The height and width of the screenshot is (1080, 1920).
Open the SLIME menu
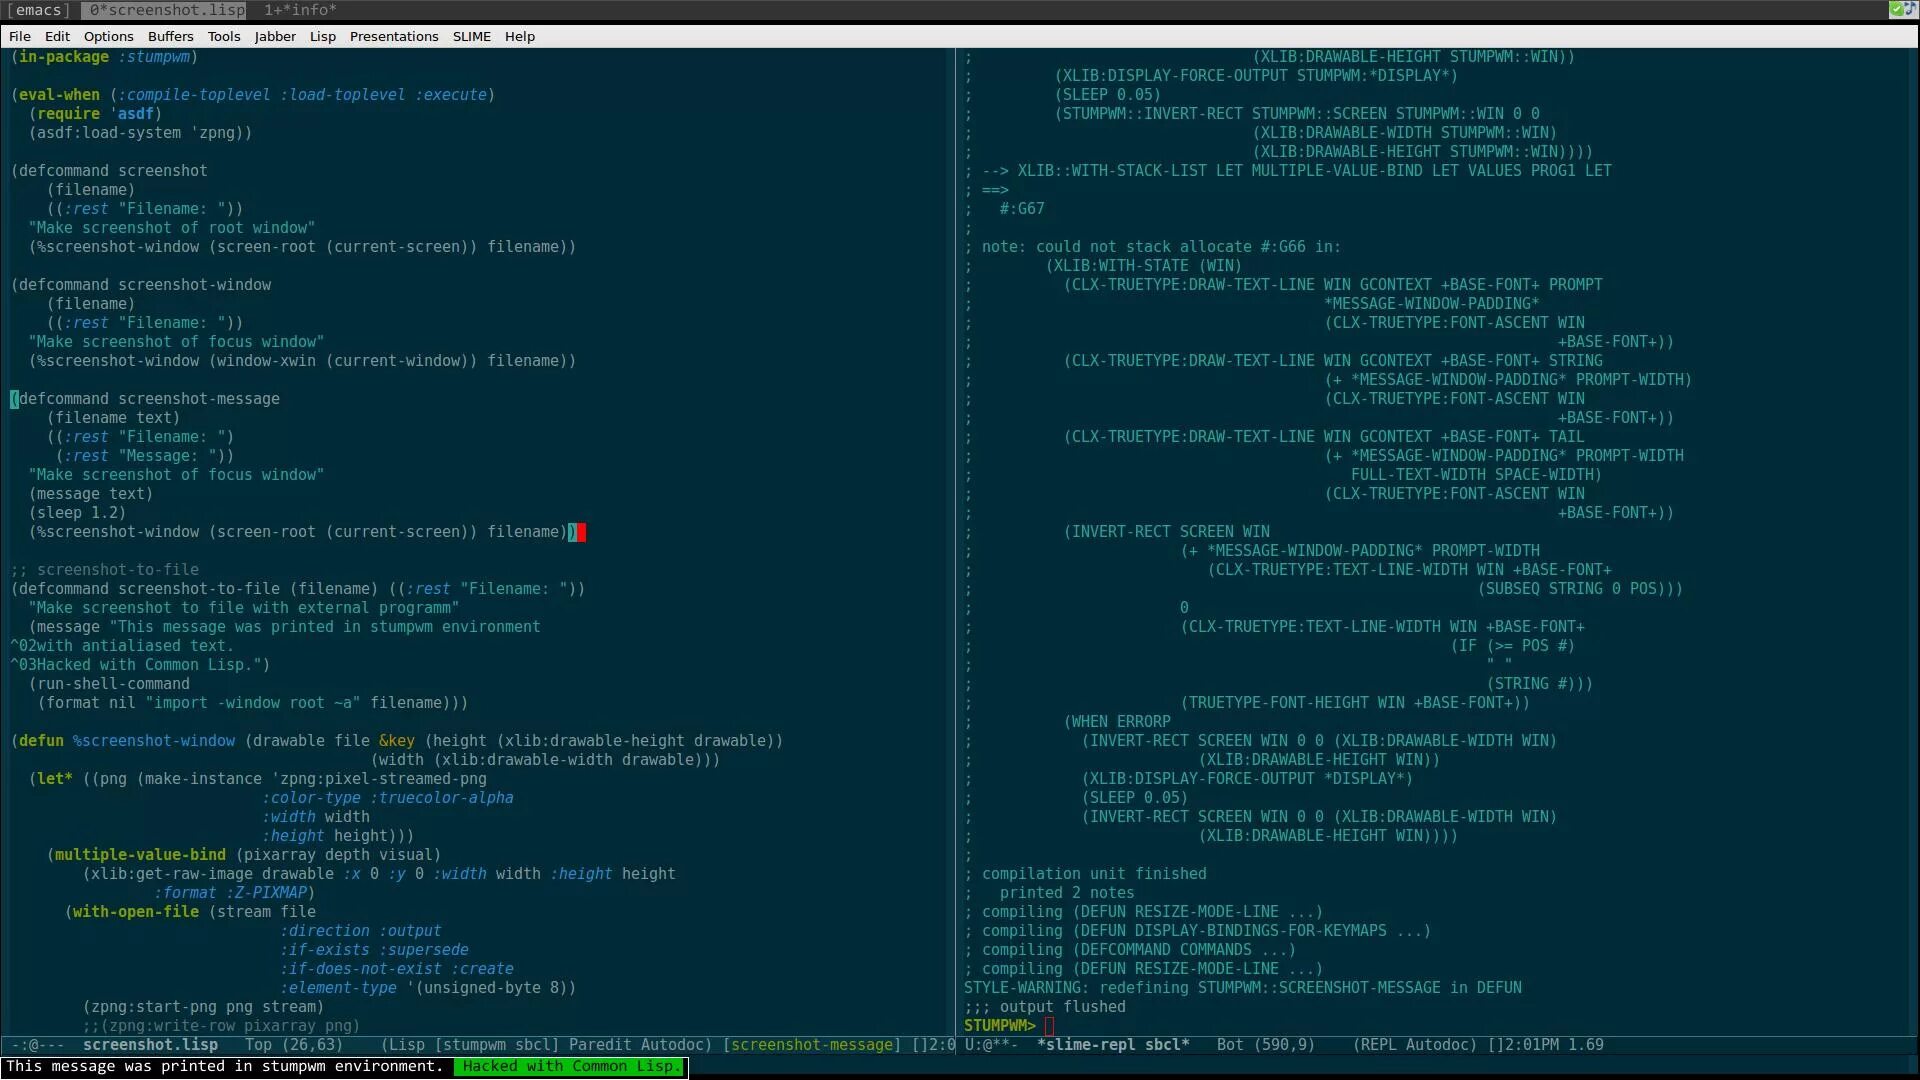click(x=471, y=36)
